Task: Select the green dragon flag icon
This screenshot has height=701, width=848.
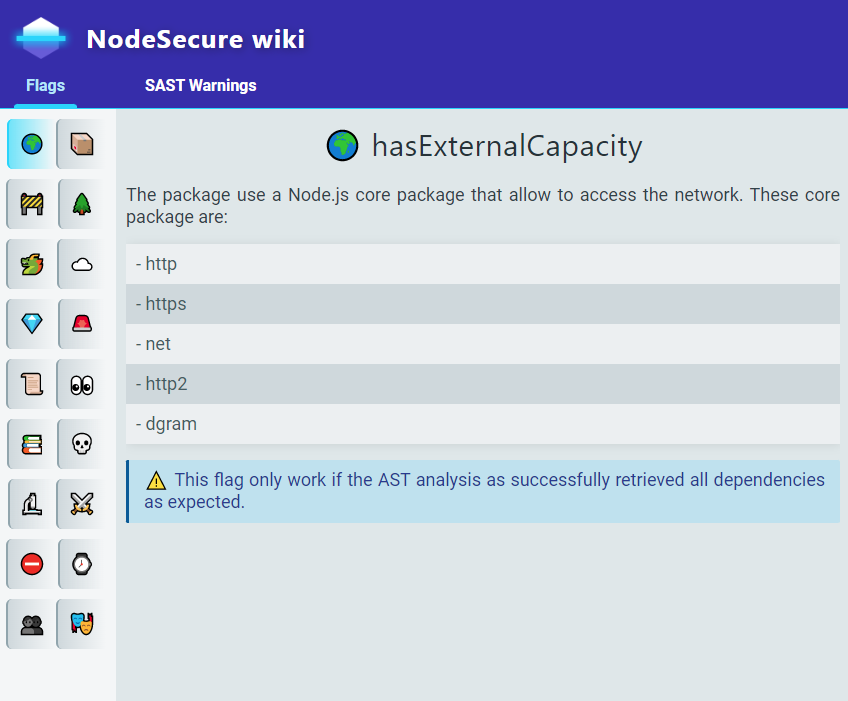Action: (x=31, y=264)
